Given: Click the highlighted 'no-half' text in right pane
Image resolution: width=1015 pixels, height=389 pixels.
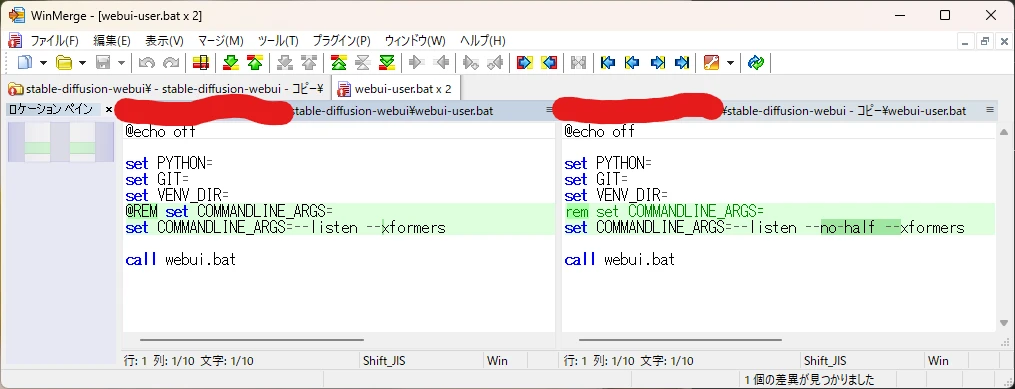Looking at the screenshot, I should (x=847, y=228).
